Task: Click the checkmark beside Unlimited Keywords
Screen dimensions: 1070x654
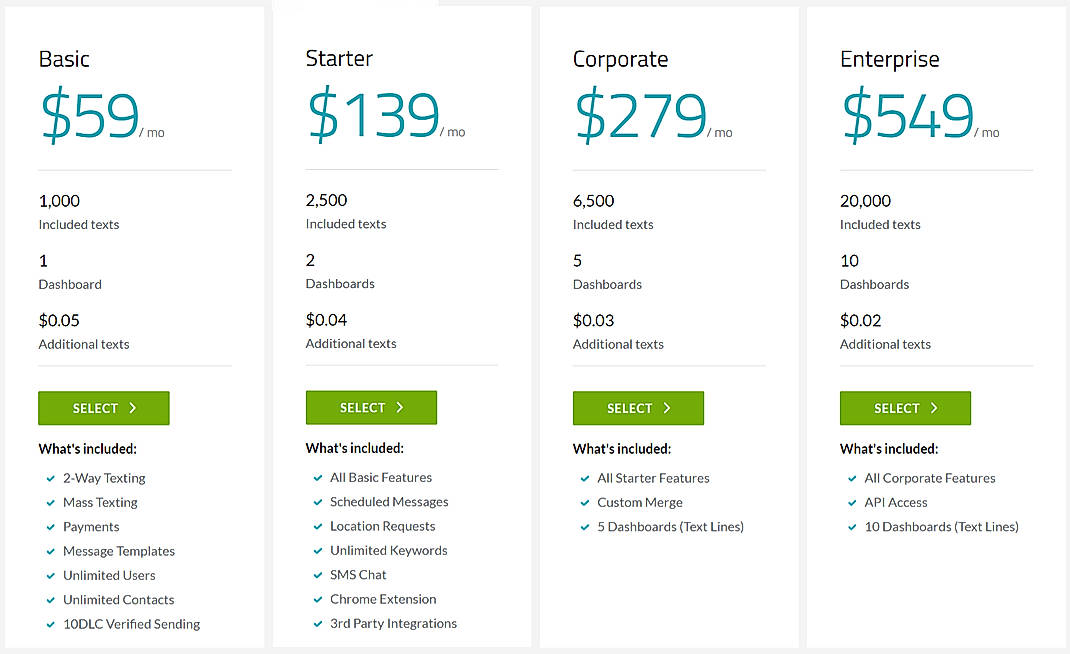Action: coord(317,550)
